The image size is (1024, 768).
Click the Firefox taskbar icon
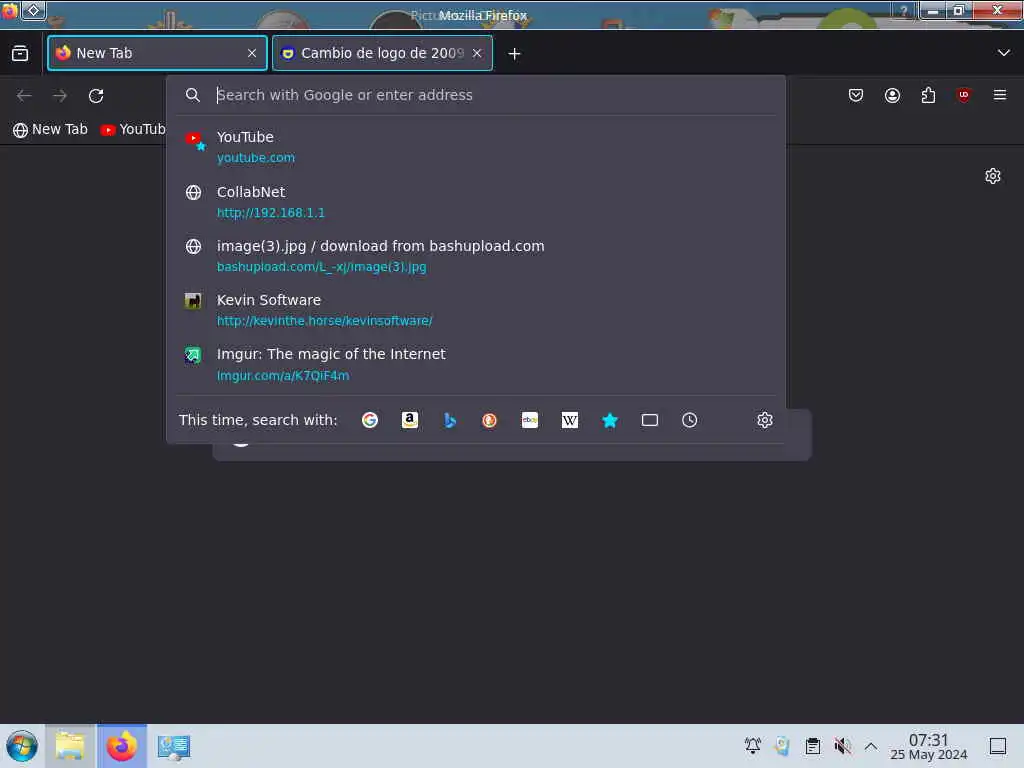click(x=122, y=746)
